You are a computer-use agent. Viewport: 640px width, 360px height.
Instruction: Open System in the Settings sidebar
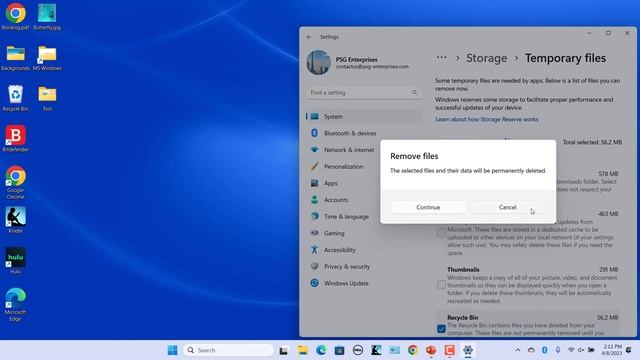pos(364,117)
